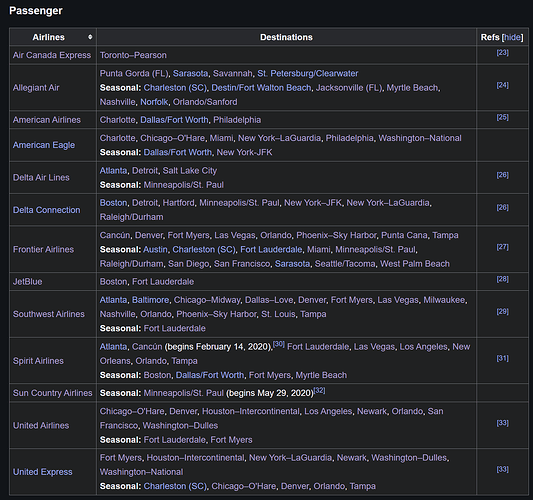Follow reference [33] in United Airlines row
533x500 pixels.
502,423
